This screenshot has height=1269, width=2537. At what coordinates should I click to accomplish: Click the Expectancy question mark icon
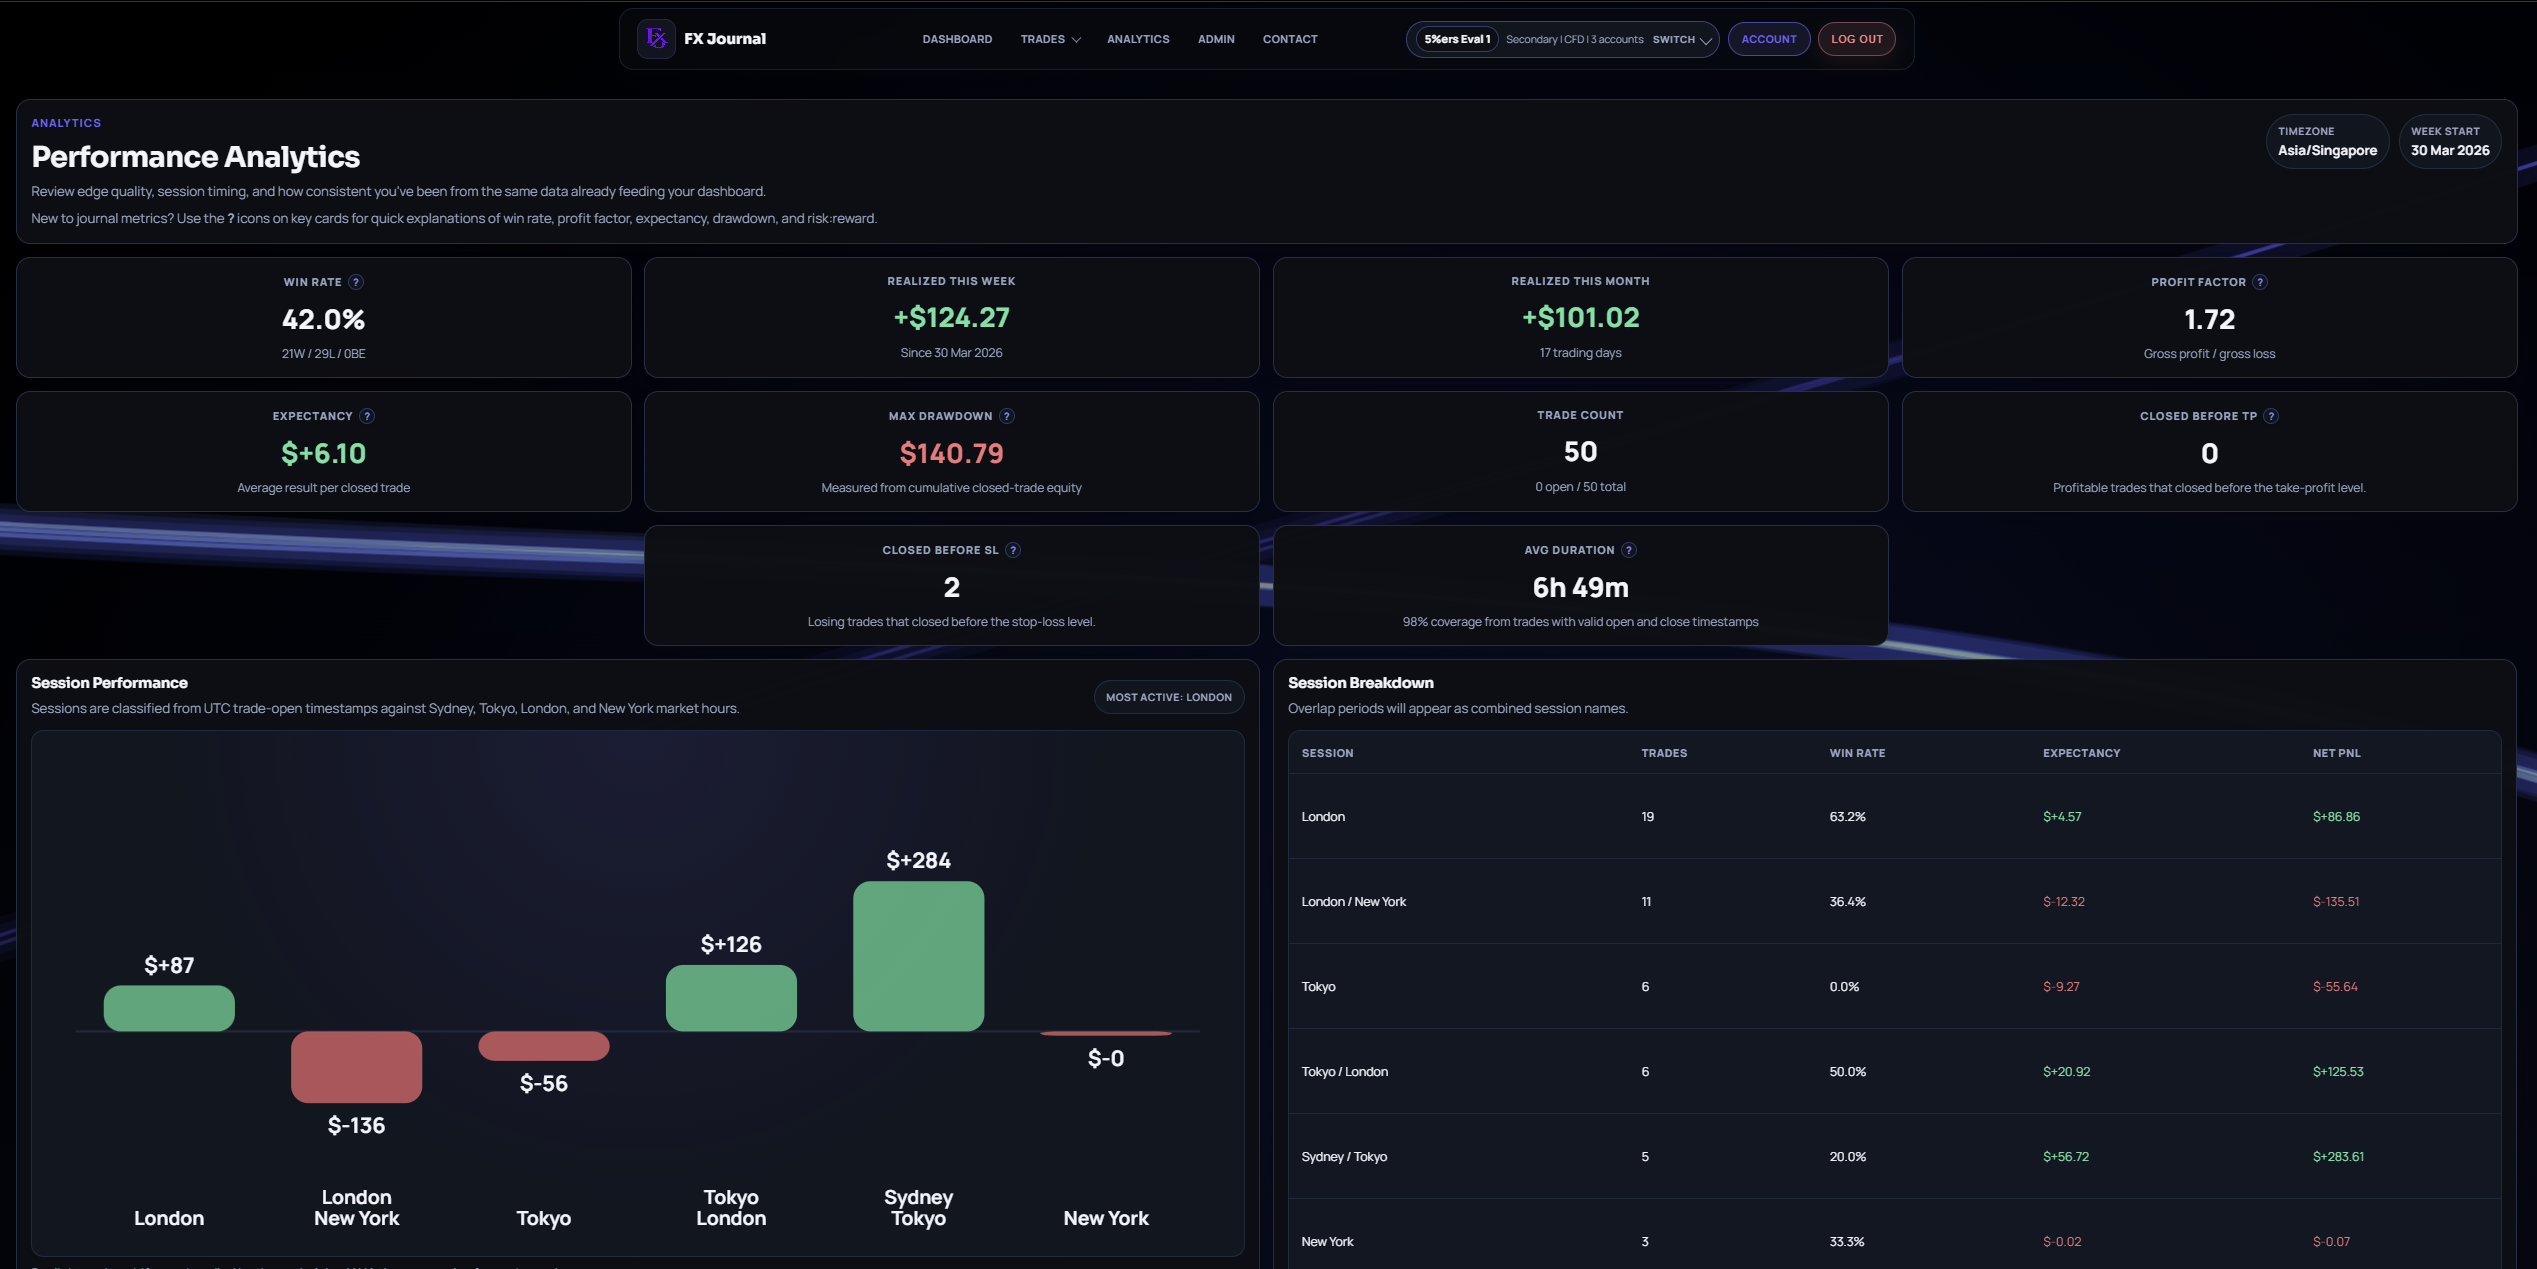click(x=366, y=416)
